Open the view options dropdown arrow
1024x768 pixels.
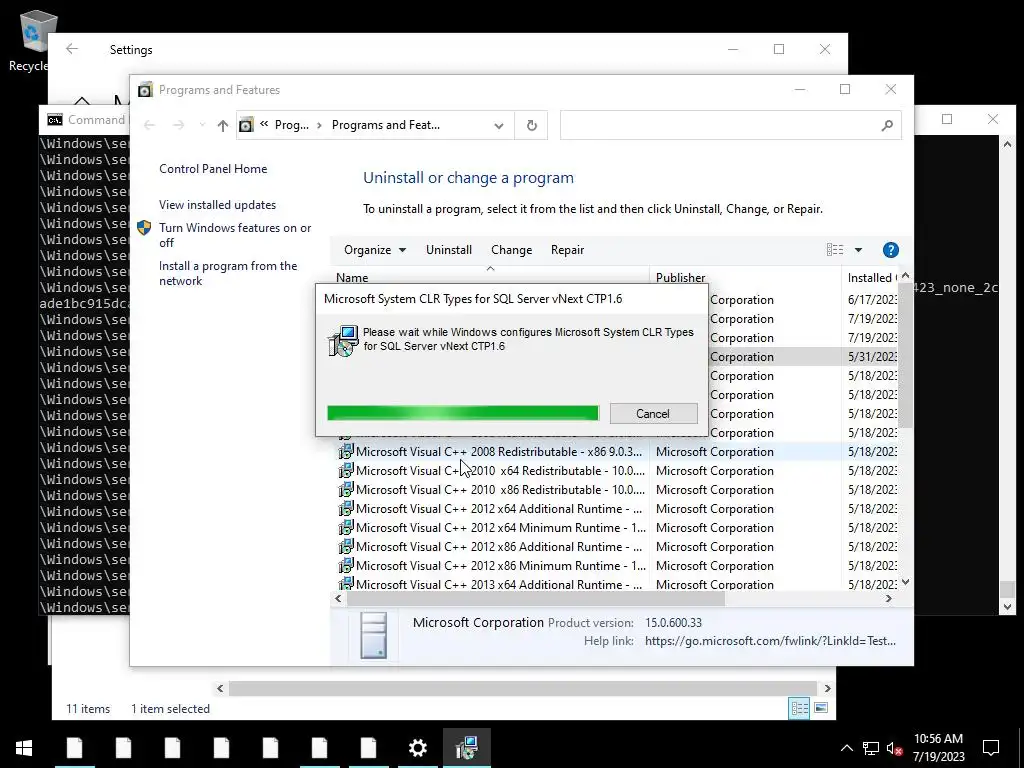pyautogui.click(x=858, y=249)
